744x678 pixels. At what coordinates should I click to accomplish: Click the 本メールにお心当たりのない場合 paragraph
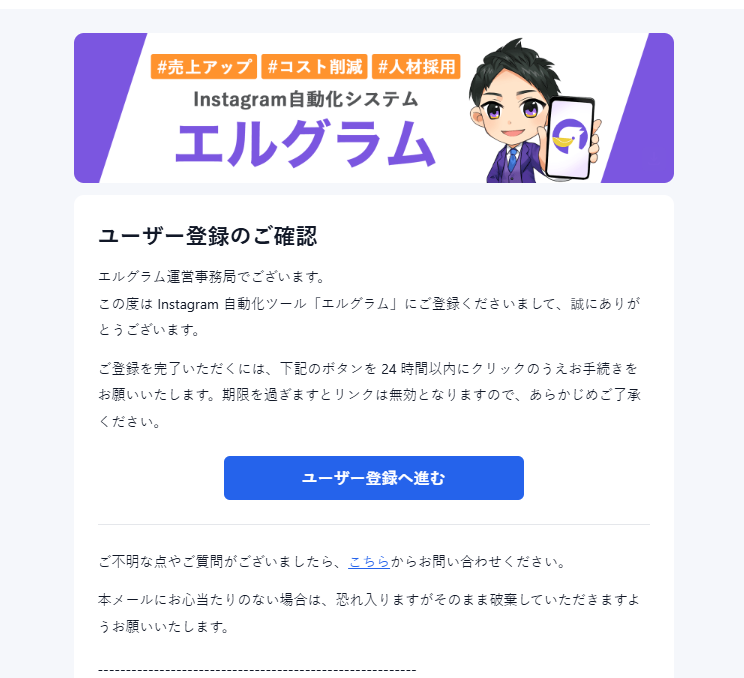click(369, 613)
